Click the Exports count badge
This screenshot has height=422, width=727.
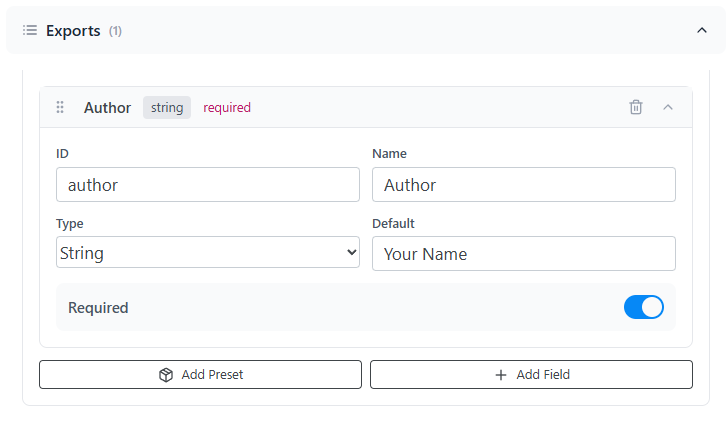coord(115,31)
